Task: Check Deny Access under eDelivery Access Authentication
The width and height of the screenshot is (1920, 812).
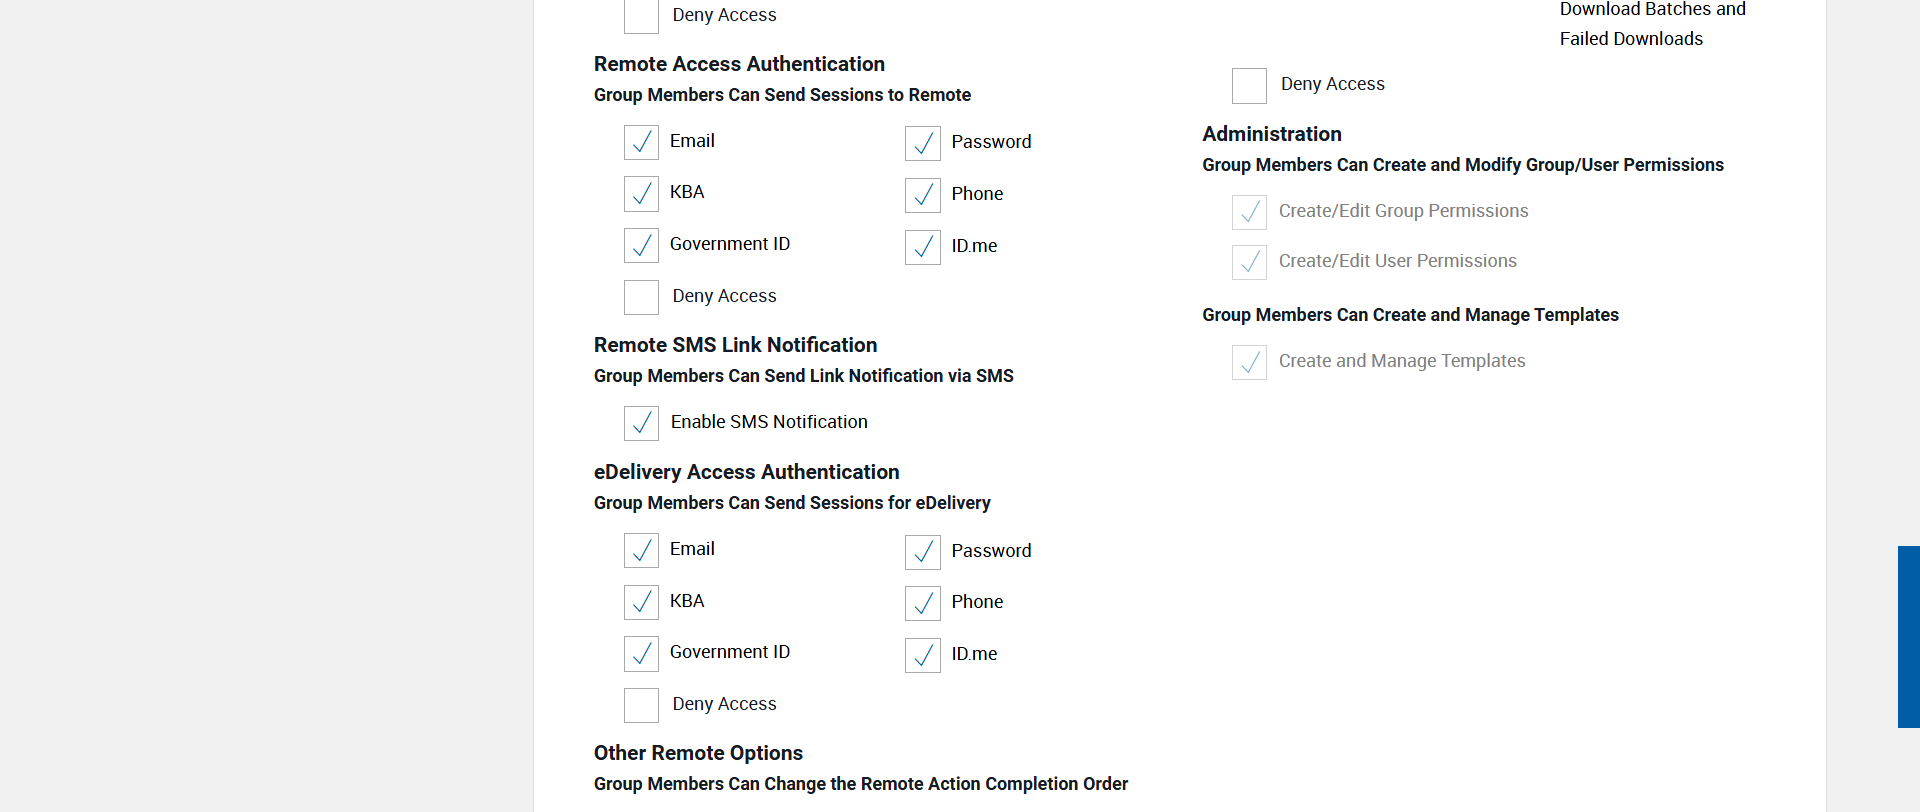Action: [x=641, y=705]
